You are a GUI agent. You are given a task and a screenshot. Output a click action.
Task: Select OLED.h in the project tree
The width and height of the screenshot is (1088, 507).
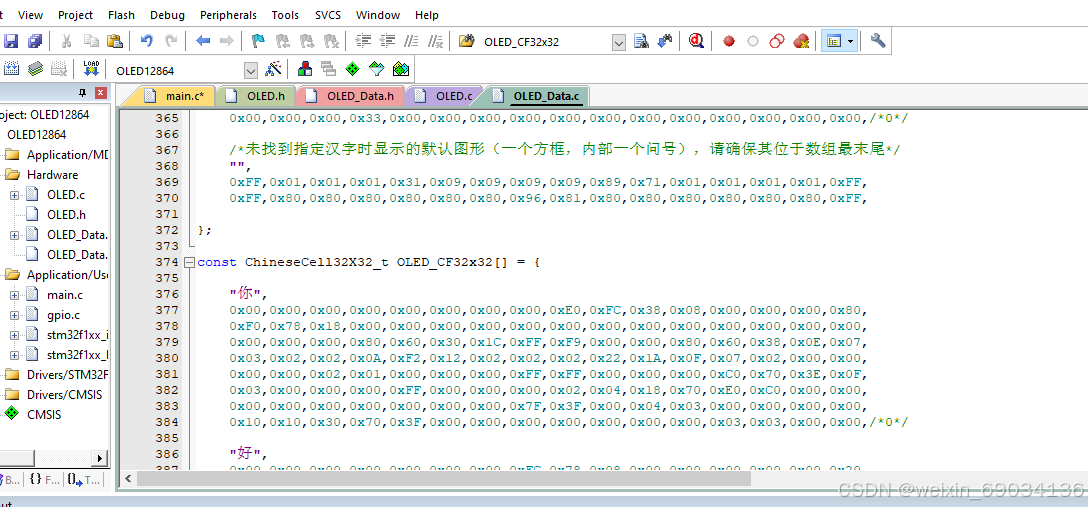point(66,215)
